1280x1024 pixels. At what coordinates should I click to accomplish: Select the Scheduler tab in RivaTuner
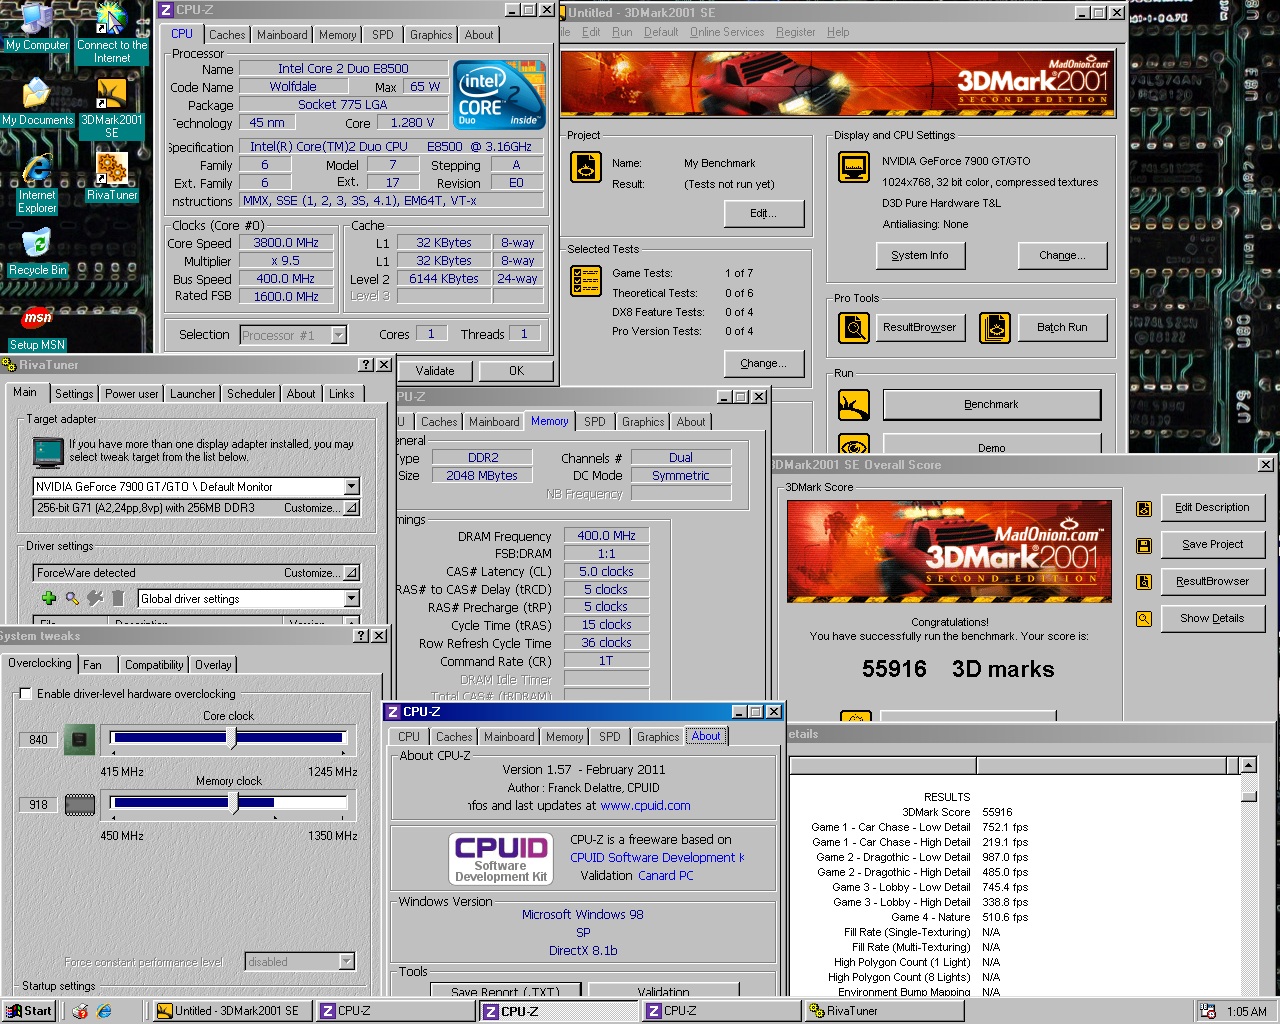[251, 394]
